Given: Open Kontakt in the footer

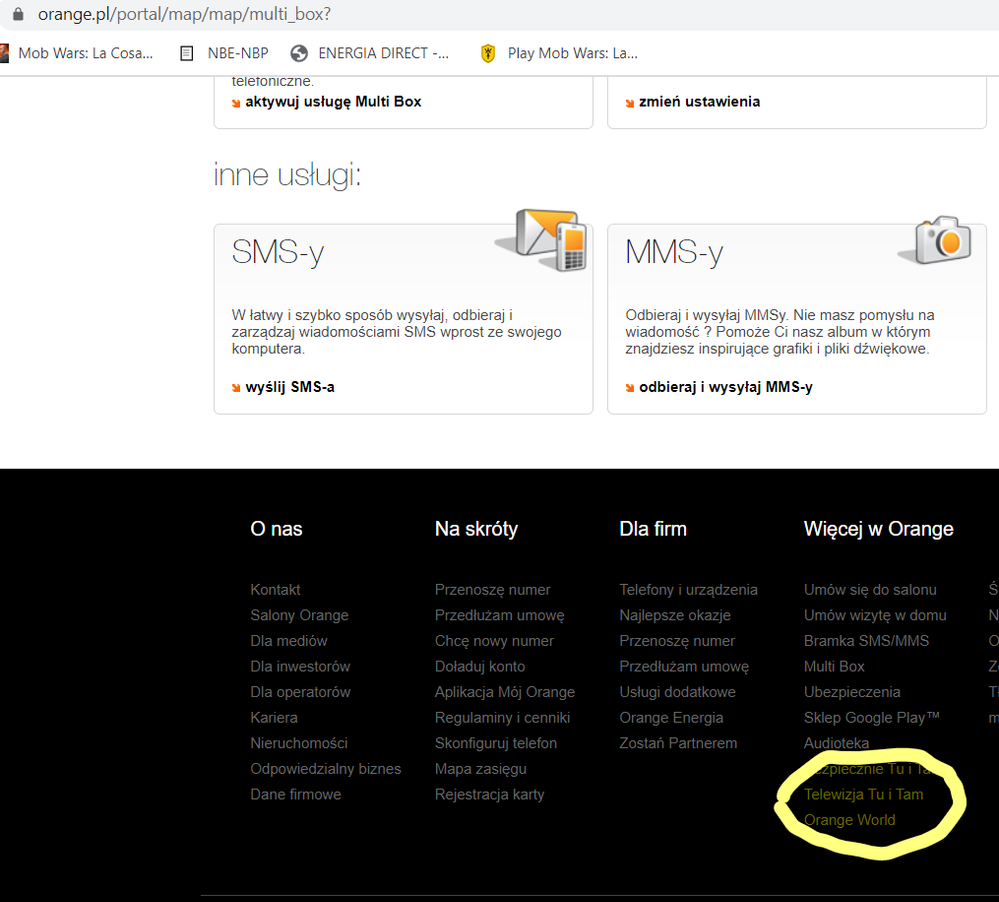Looking at the screenshot, I should (275, 590).
